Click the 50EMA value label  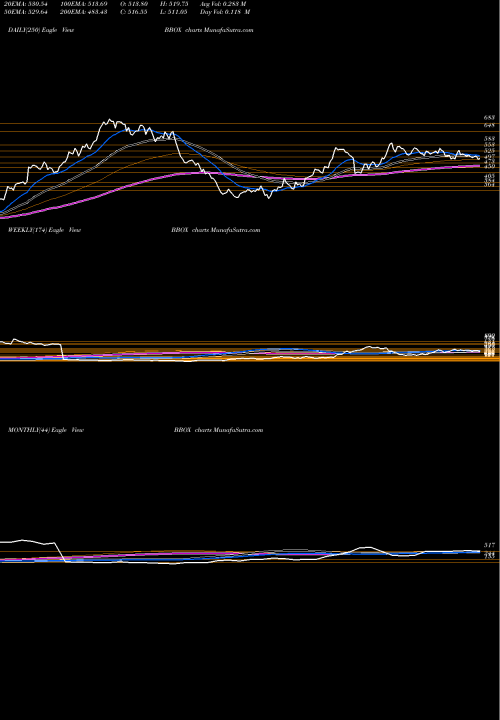(x=25, y=12)
